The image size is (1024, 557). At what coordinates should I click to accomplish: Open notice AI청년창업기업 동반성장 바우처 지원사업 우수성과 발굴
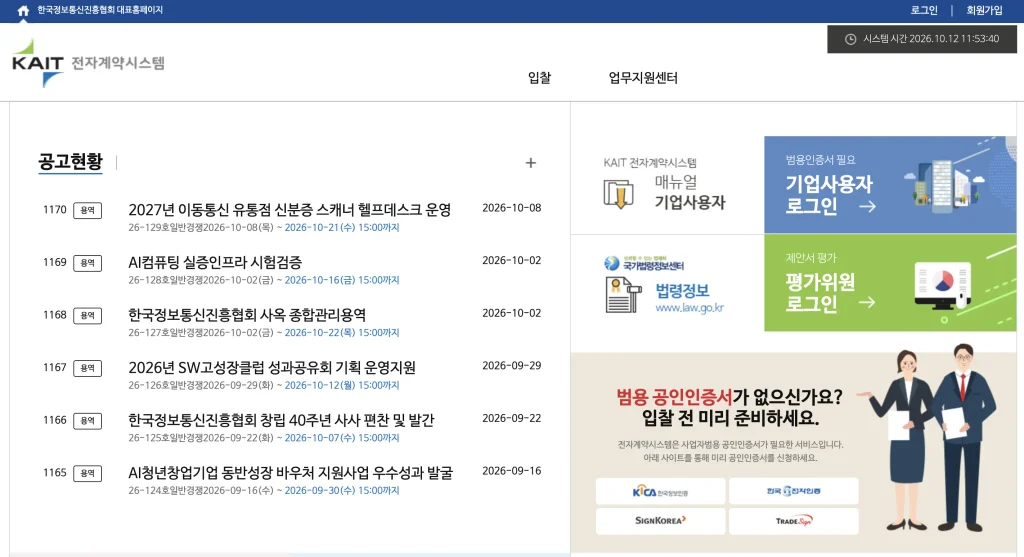(x=290, y=473)
